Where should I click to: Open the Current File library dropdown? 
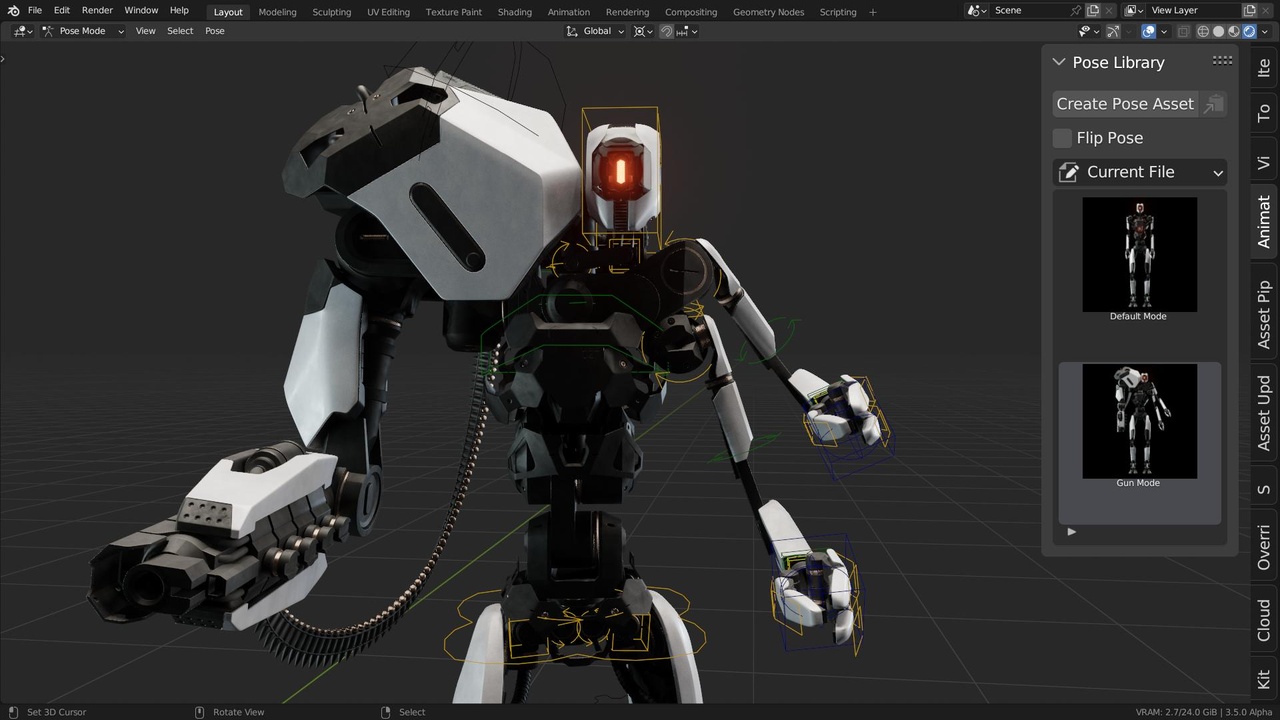(x=1140, y=171)
